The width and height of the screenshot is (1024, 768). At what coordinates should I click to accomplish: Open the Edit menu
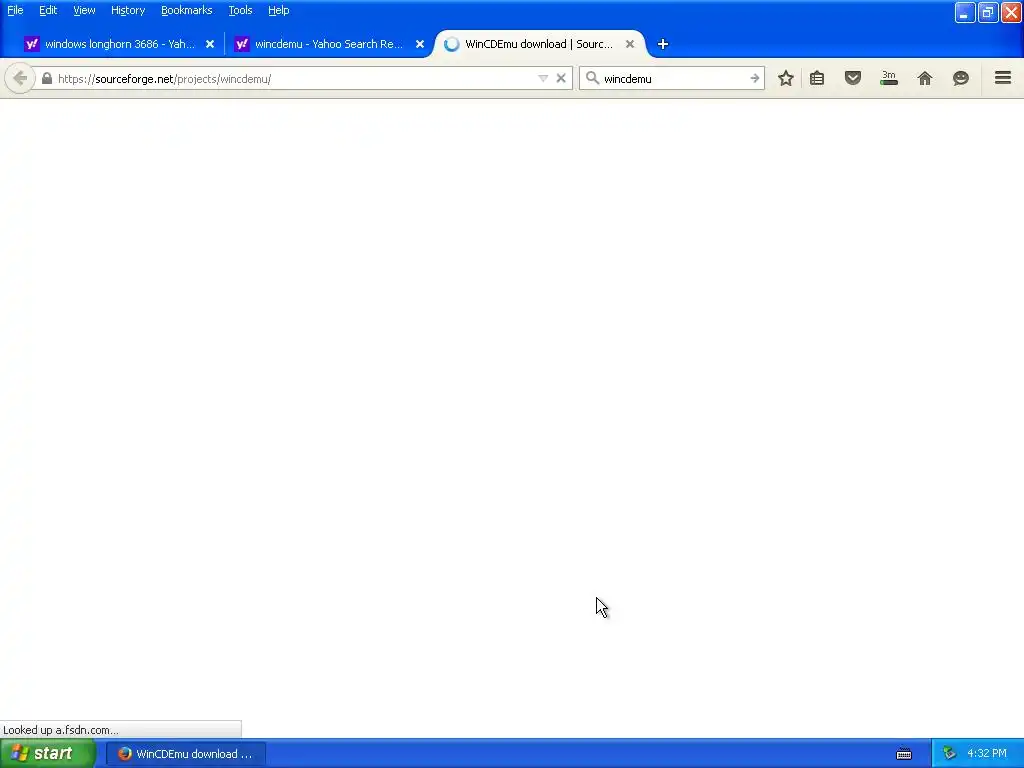point(48,10)
